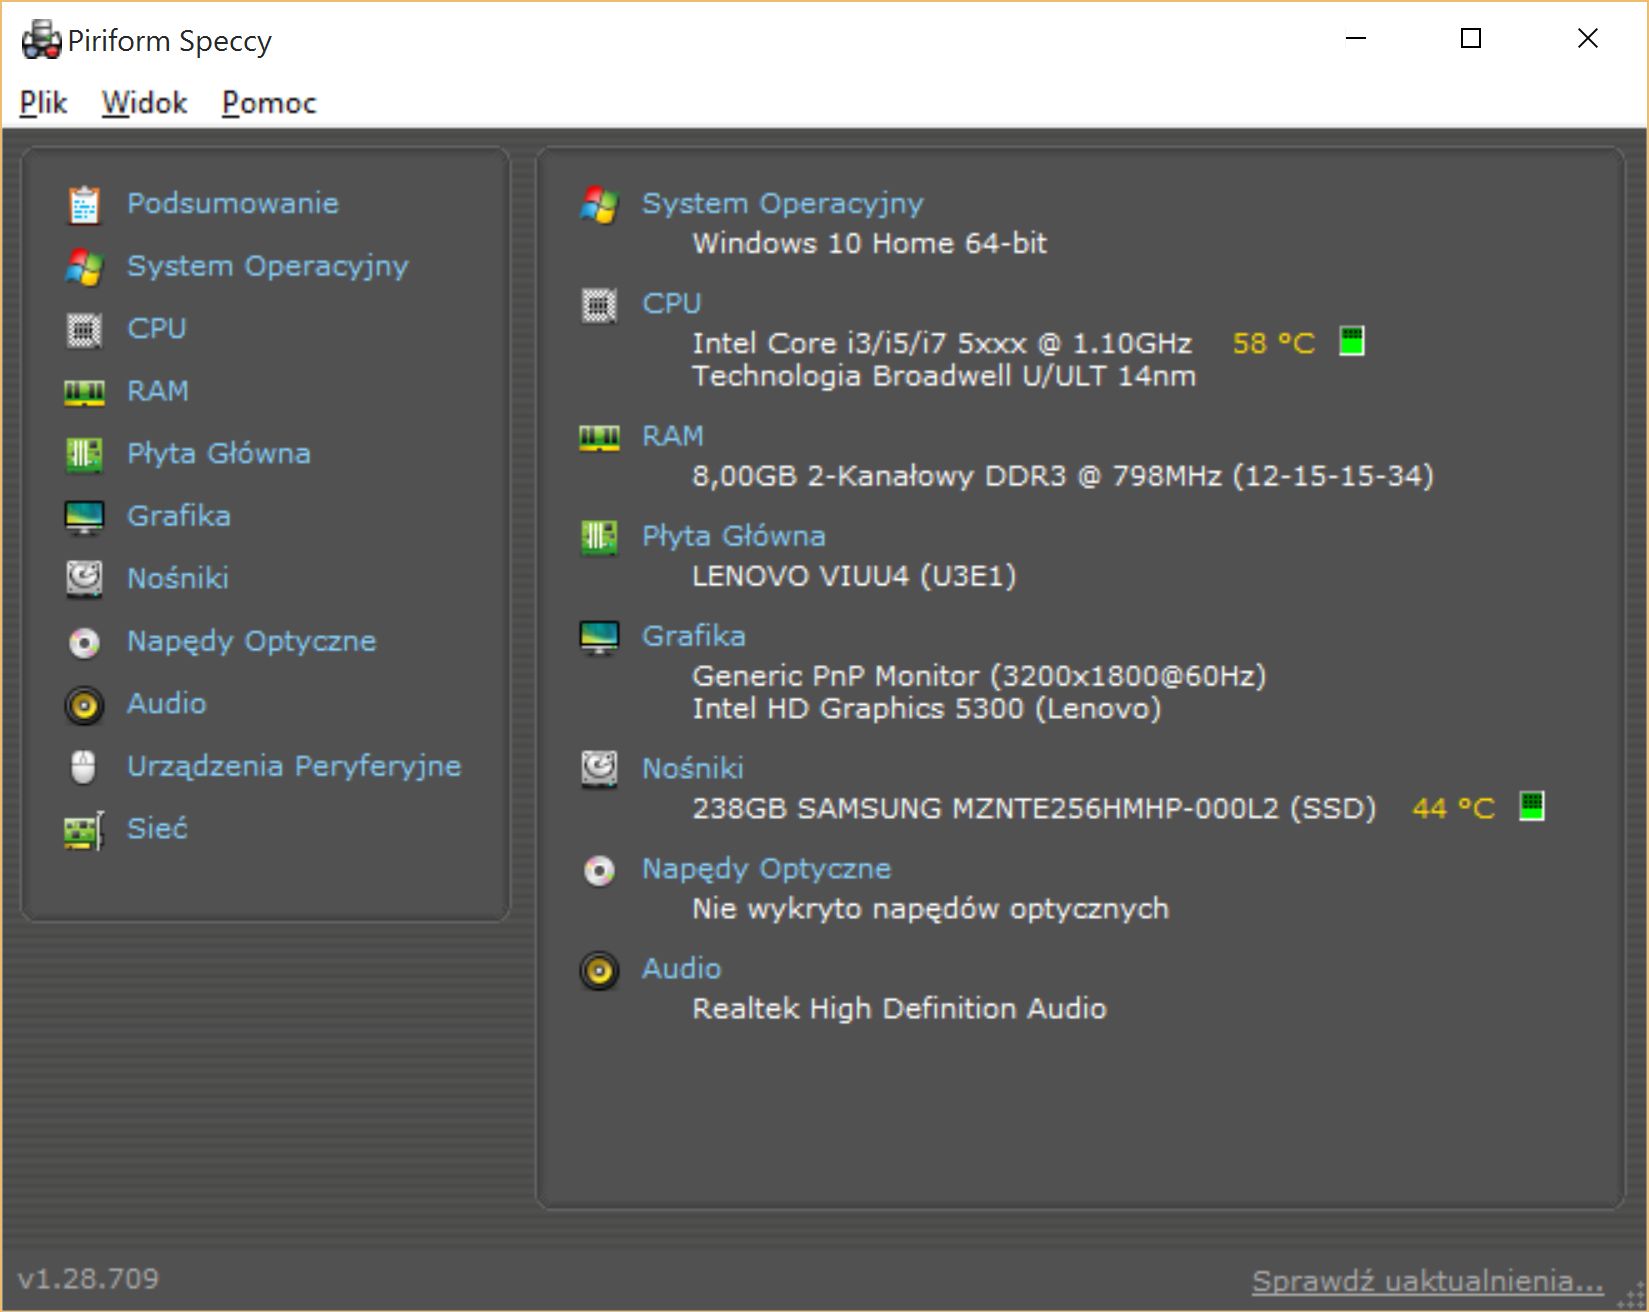Click the Windows 10 Home 64-bit text

pos(869,243)
